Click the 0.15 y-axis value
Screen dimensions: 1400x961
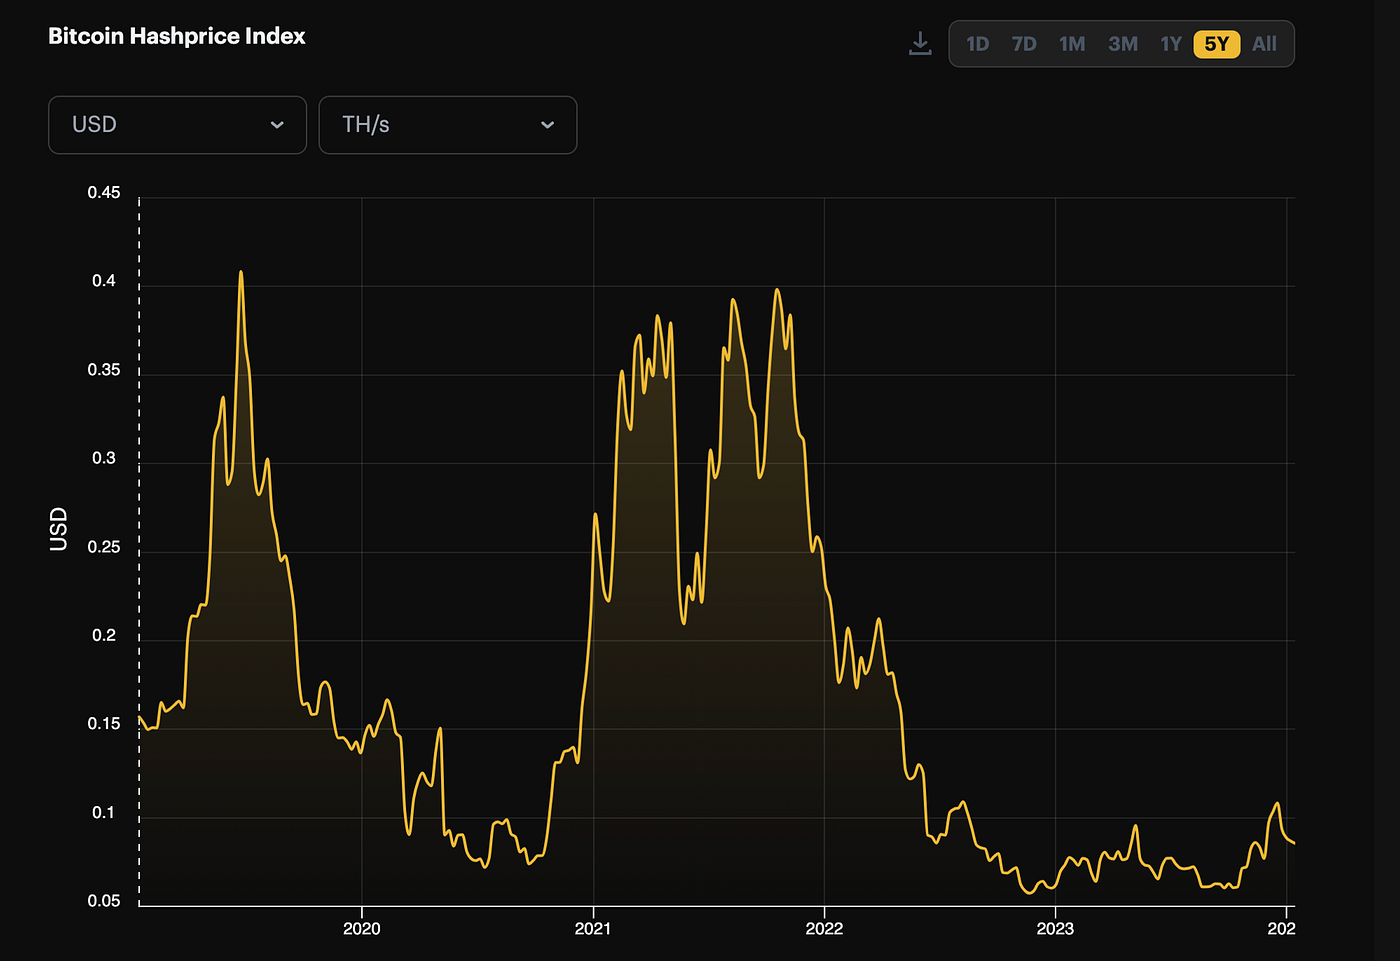click(104, 724)
